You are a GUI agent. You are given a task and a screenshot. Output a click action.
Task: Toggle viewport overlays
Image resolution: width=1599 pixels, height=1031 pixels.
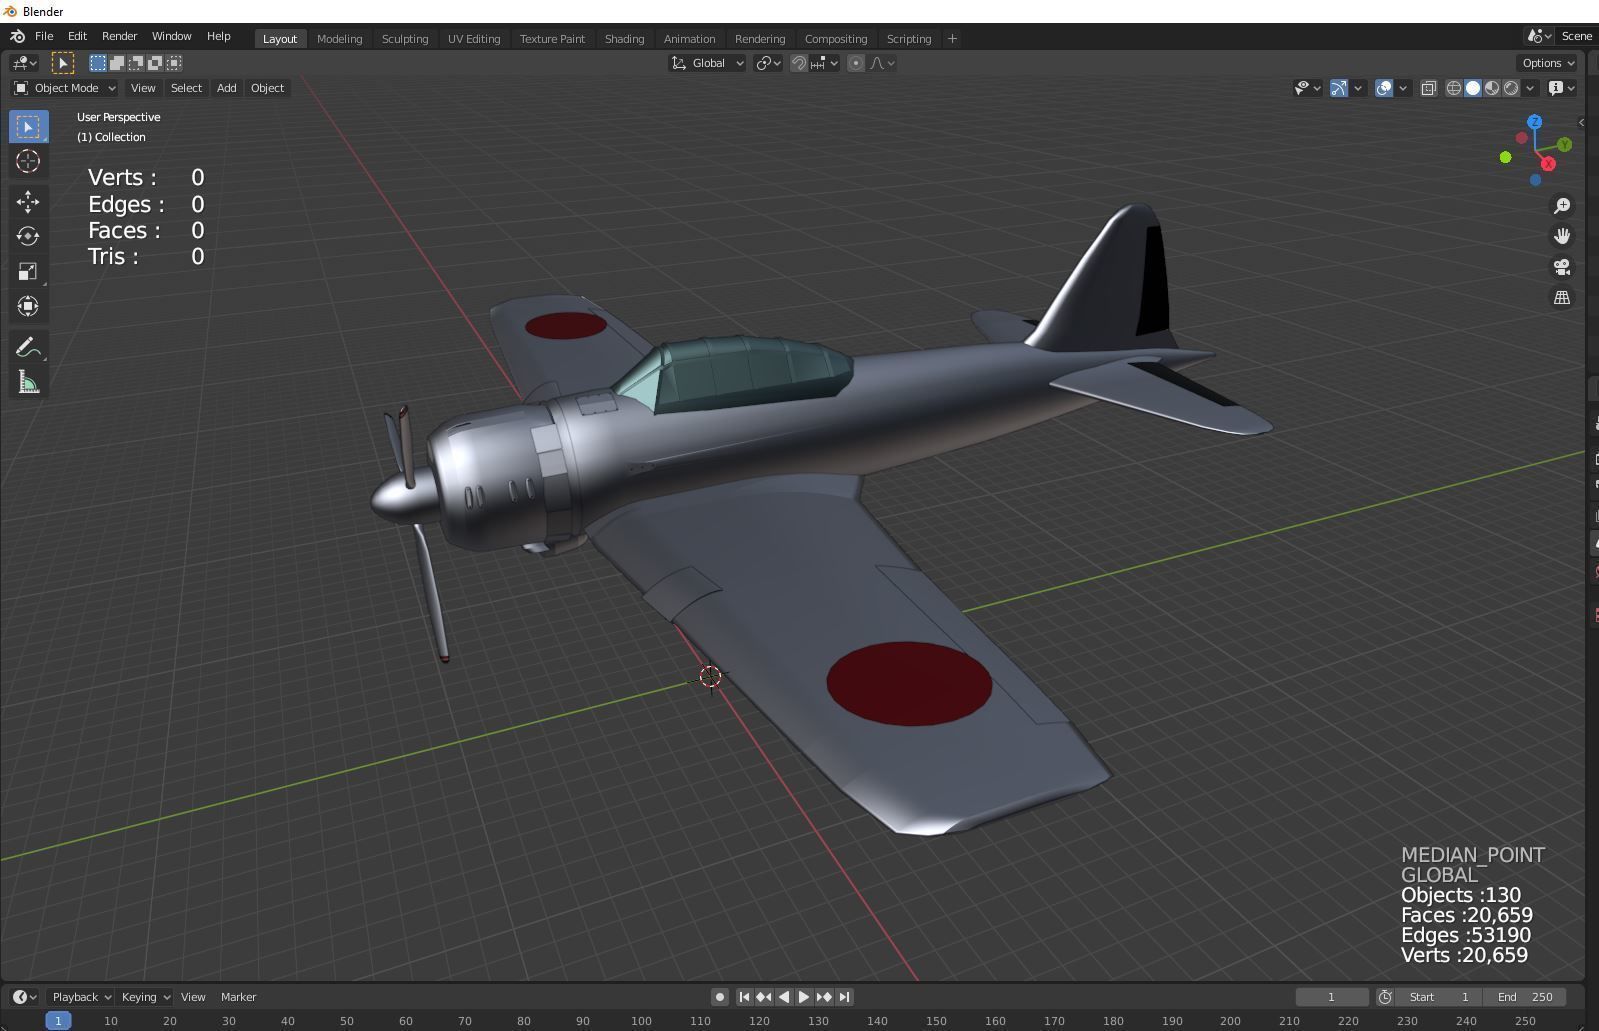1384,88
